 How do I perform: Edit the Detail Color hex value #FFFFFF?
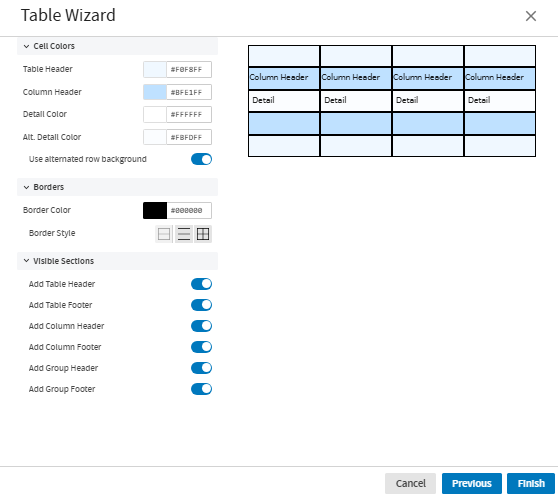pos(189,114)
